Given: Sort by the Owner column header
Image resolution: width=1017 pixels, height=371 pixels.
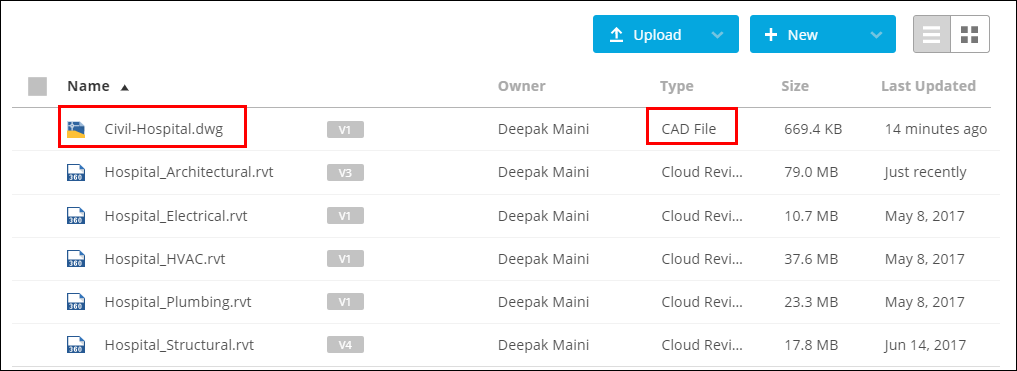Looking at the screenshot, I should coord(521,86).
